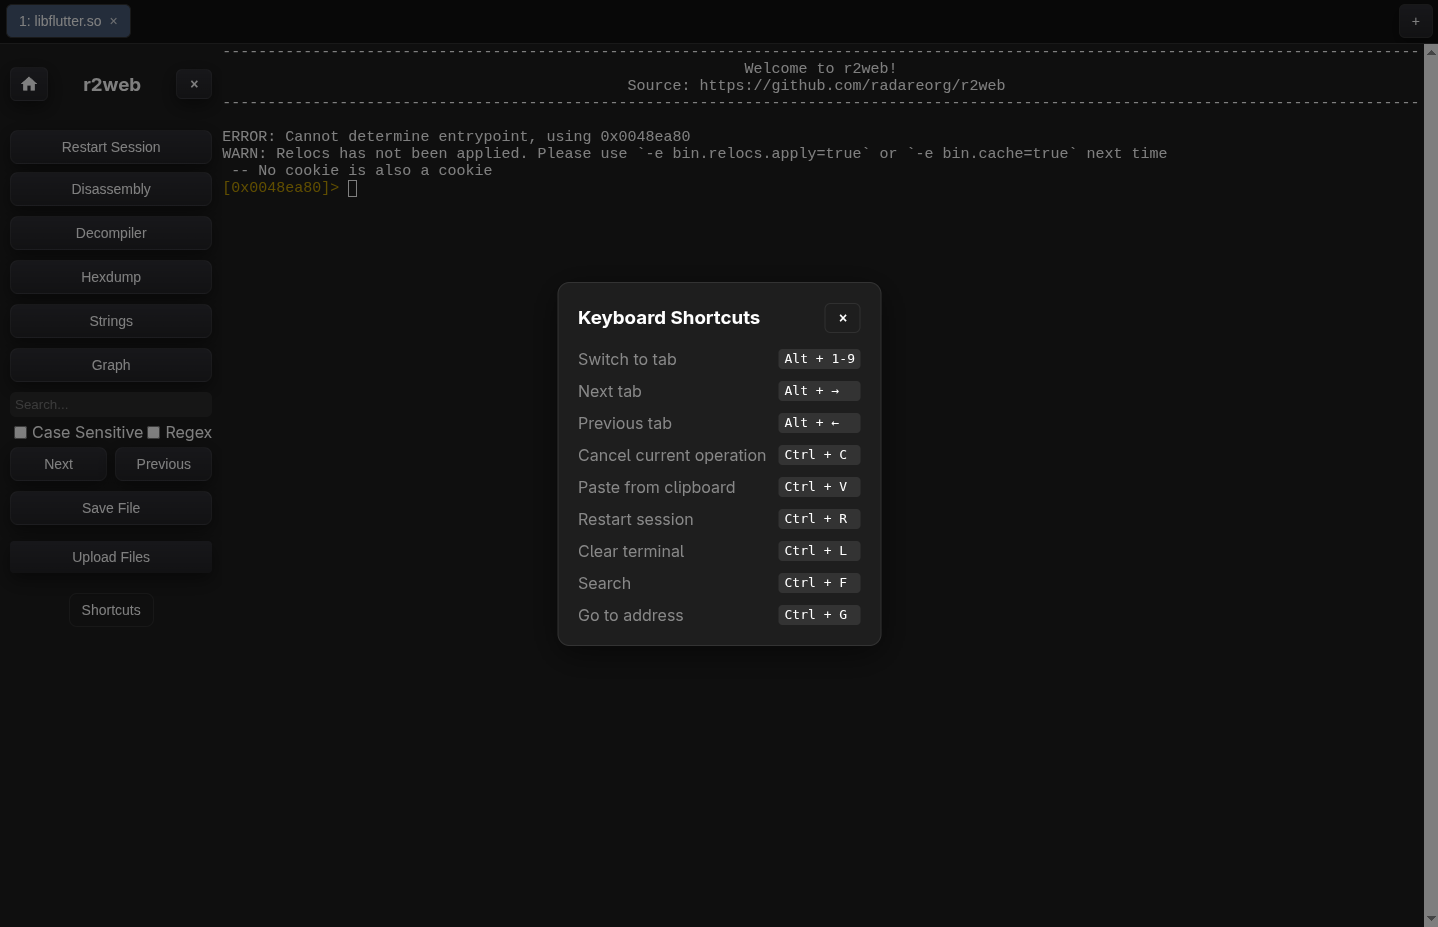Open the Disassembly view
This screenshot has height=927, width=1438.
click(x=111, y=189)
